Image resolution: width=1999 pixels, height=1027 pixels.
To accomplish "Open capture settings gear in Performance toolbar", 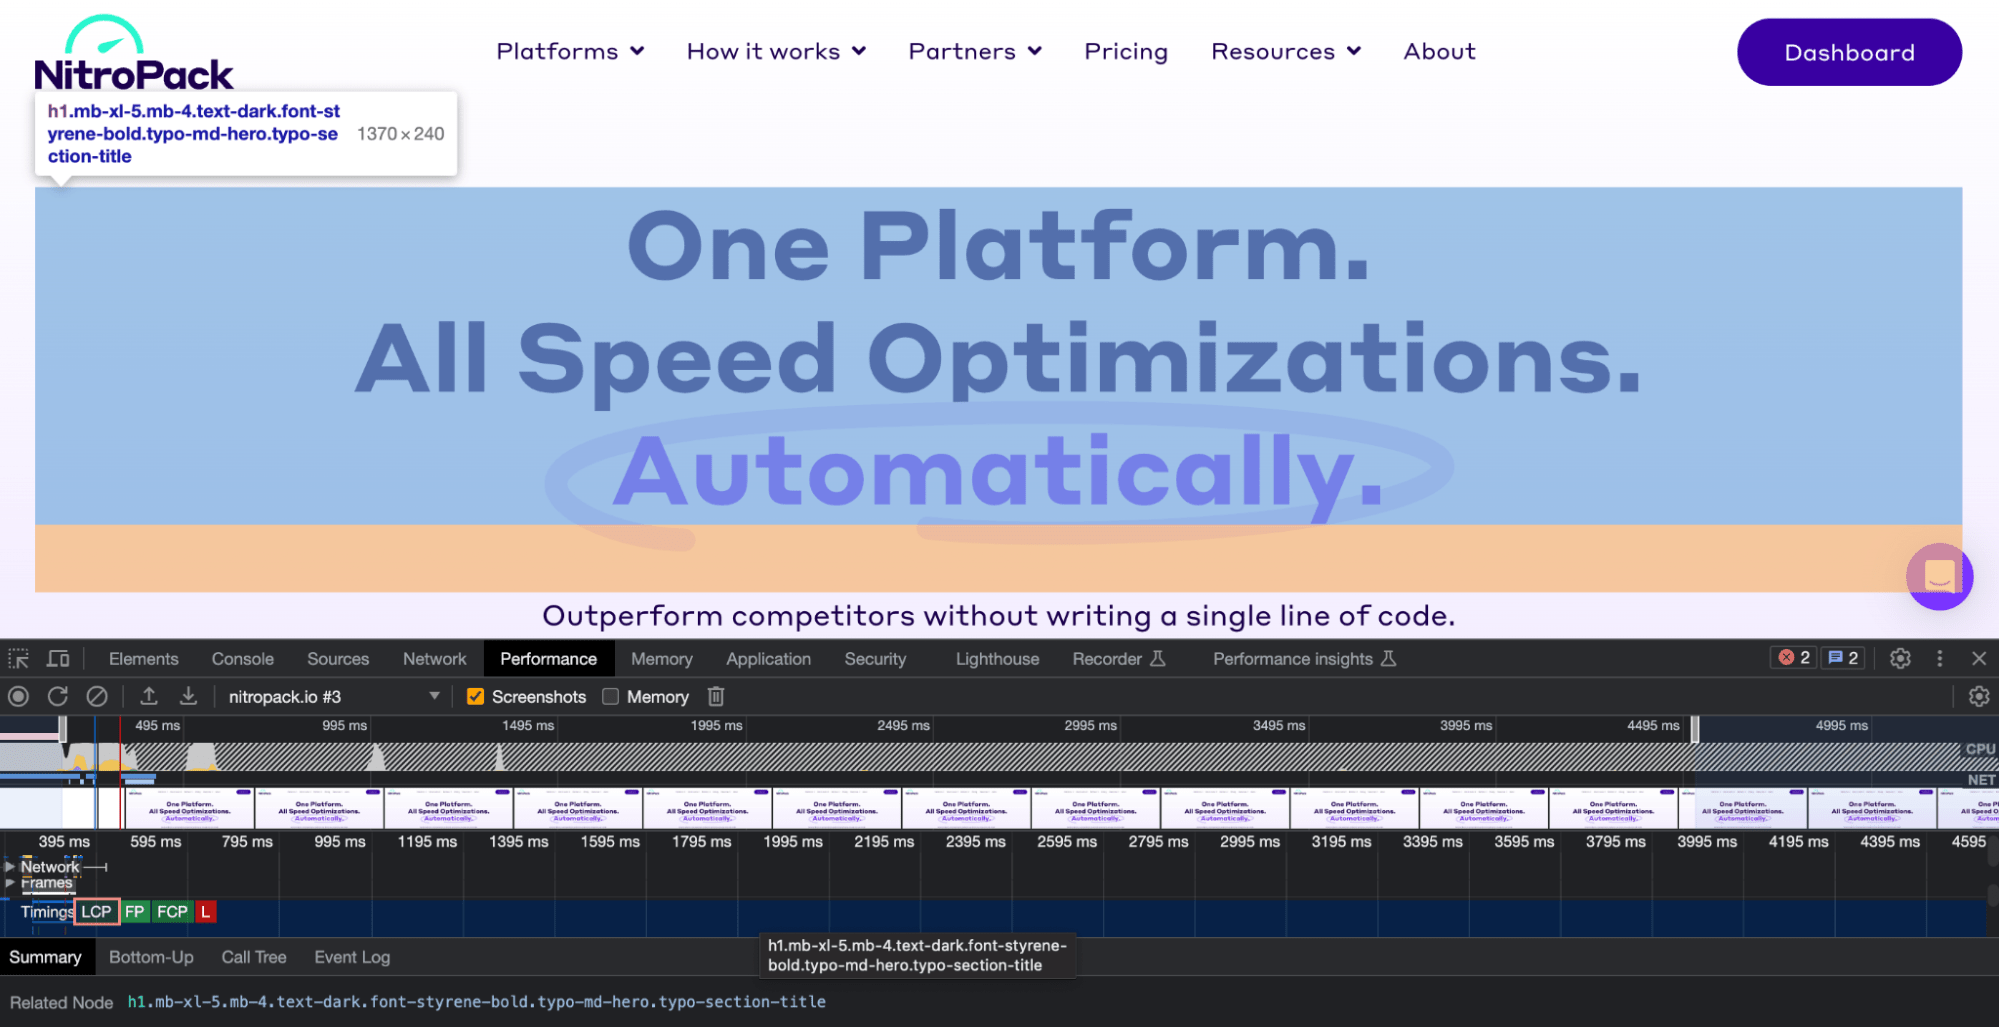I will pos(1979,696).
